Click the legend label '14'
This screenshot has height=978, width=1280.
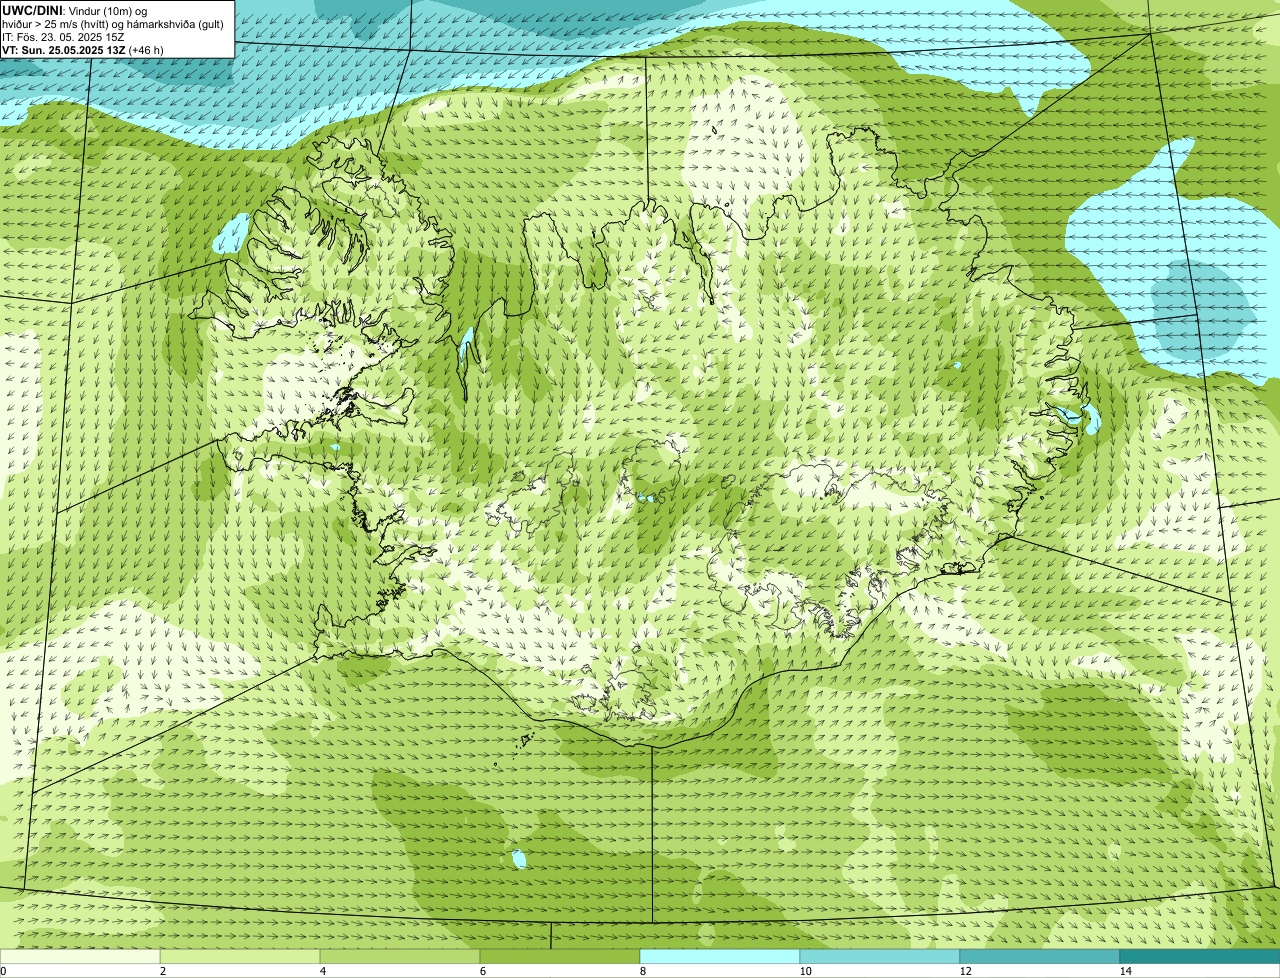tap(1125, 971)
